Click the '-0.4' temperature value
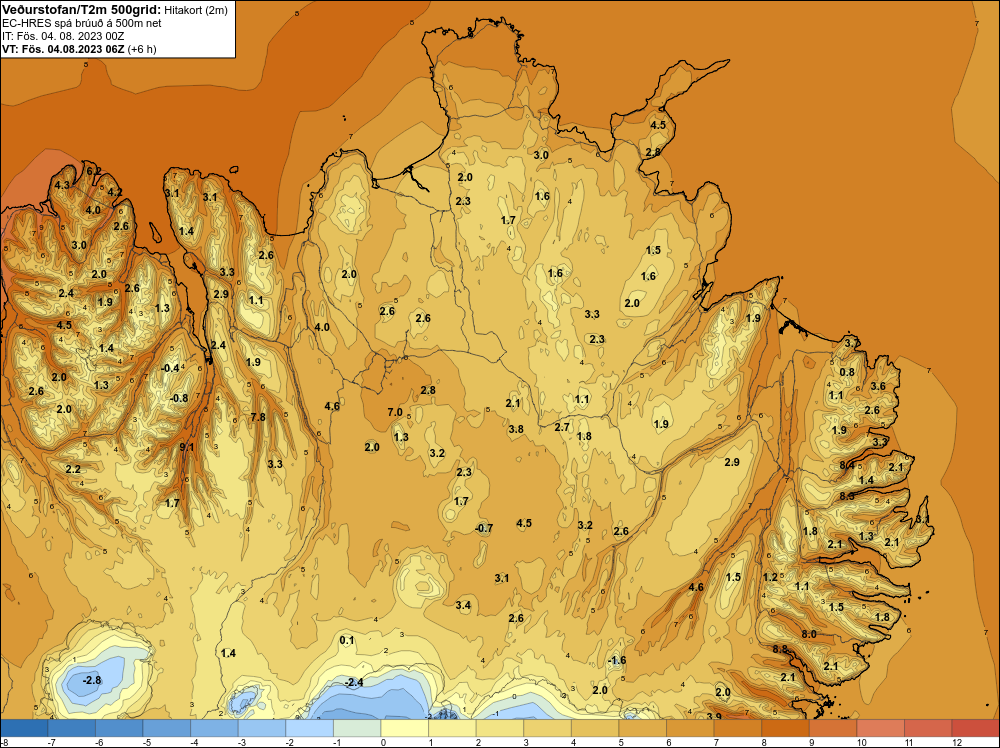The height and width of the screenshot is (748, 1000). [x=170, y=368]
